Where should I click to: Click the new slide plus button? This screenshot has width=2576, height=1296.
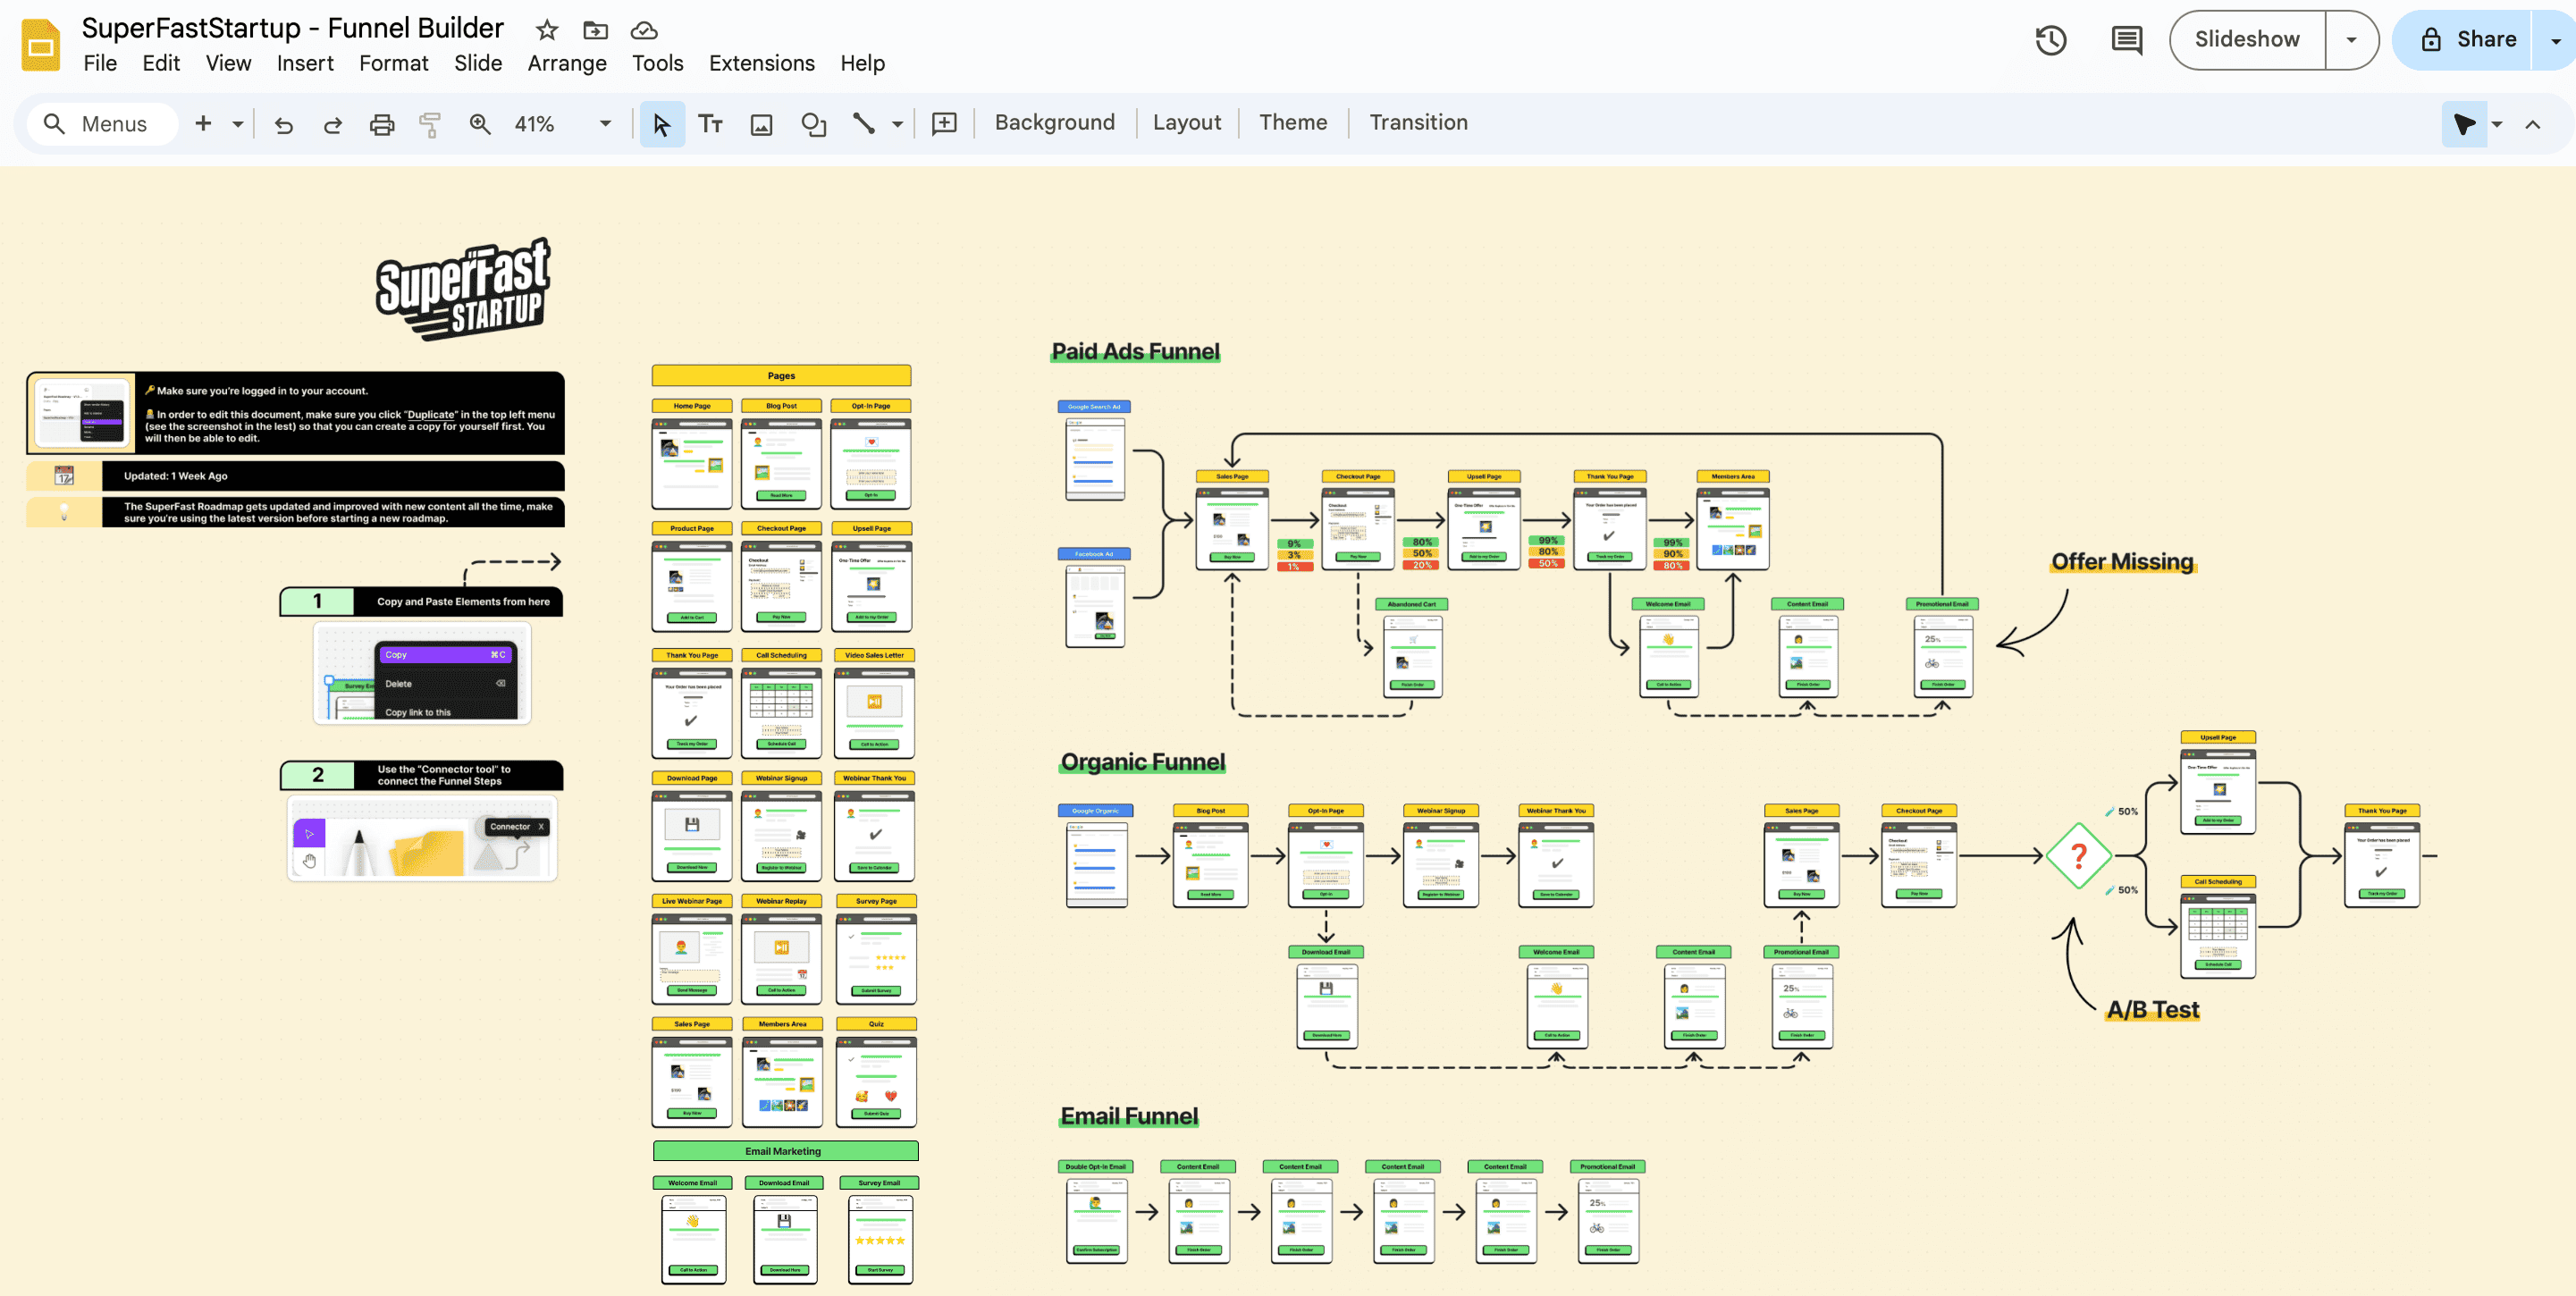203,124
